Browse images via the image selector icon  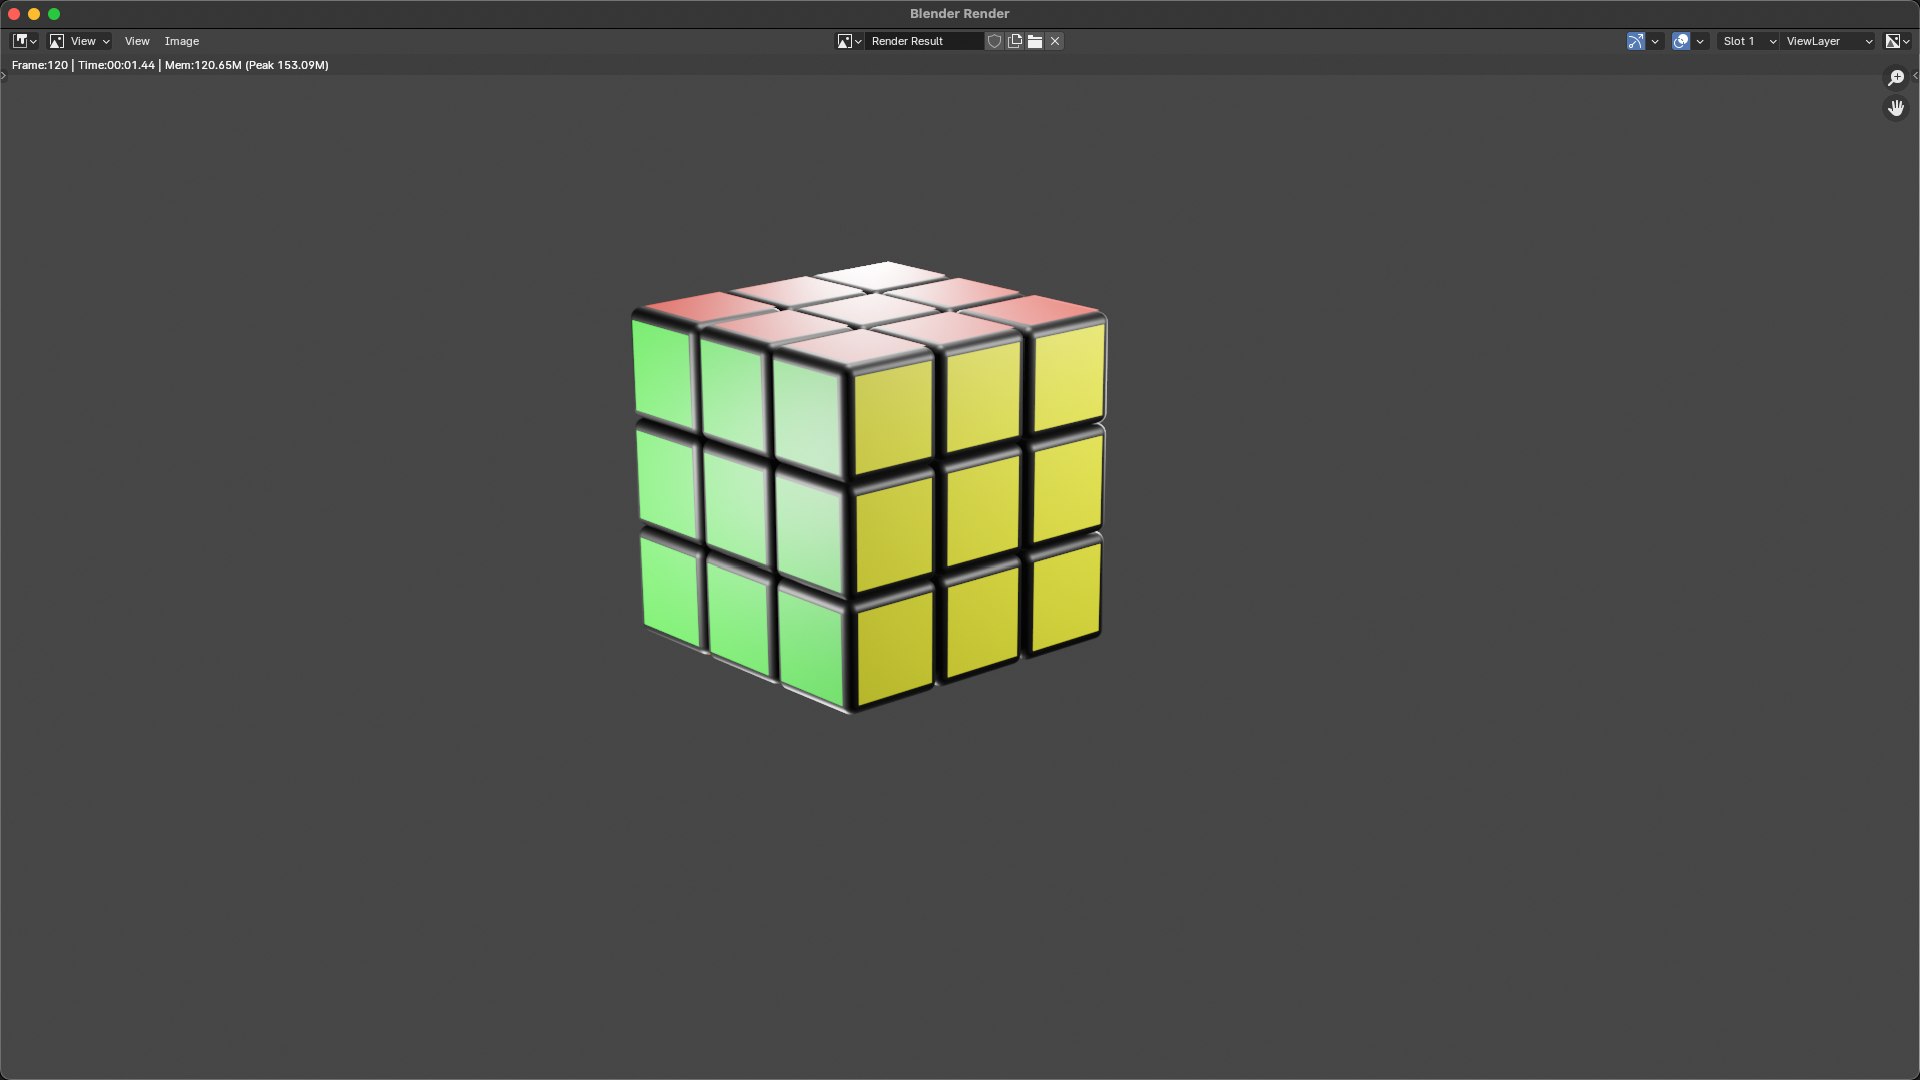849,41
